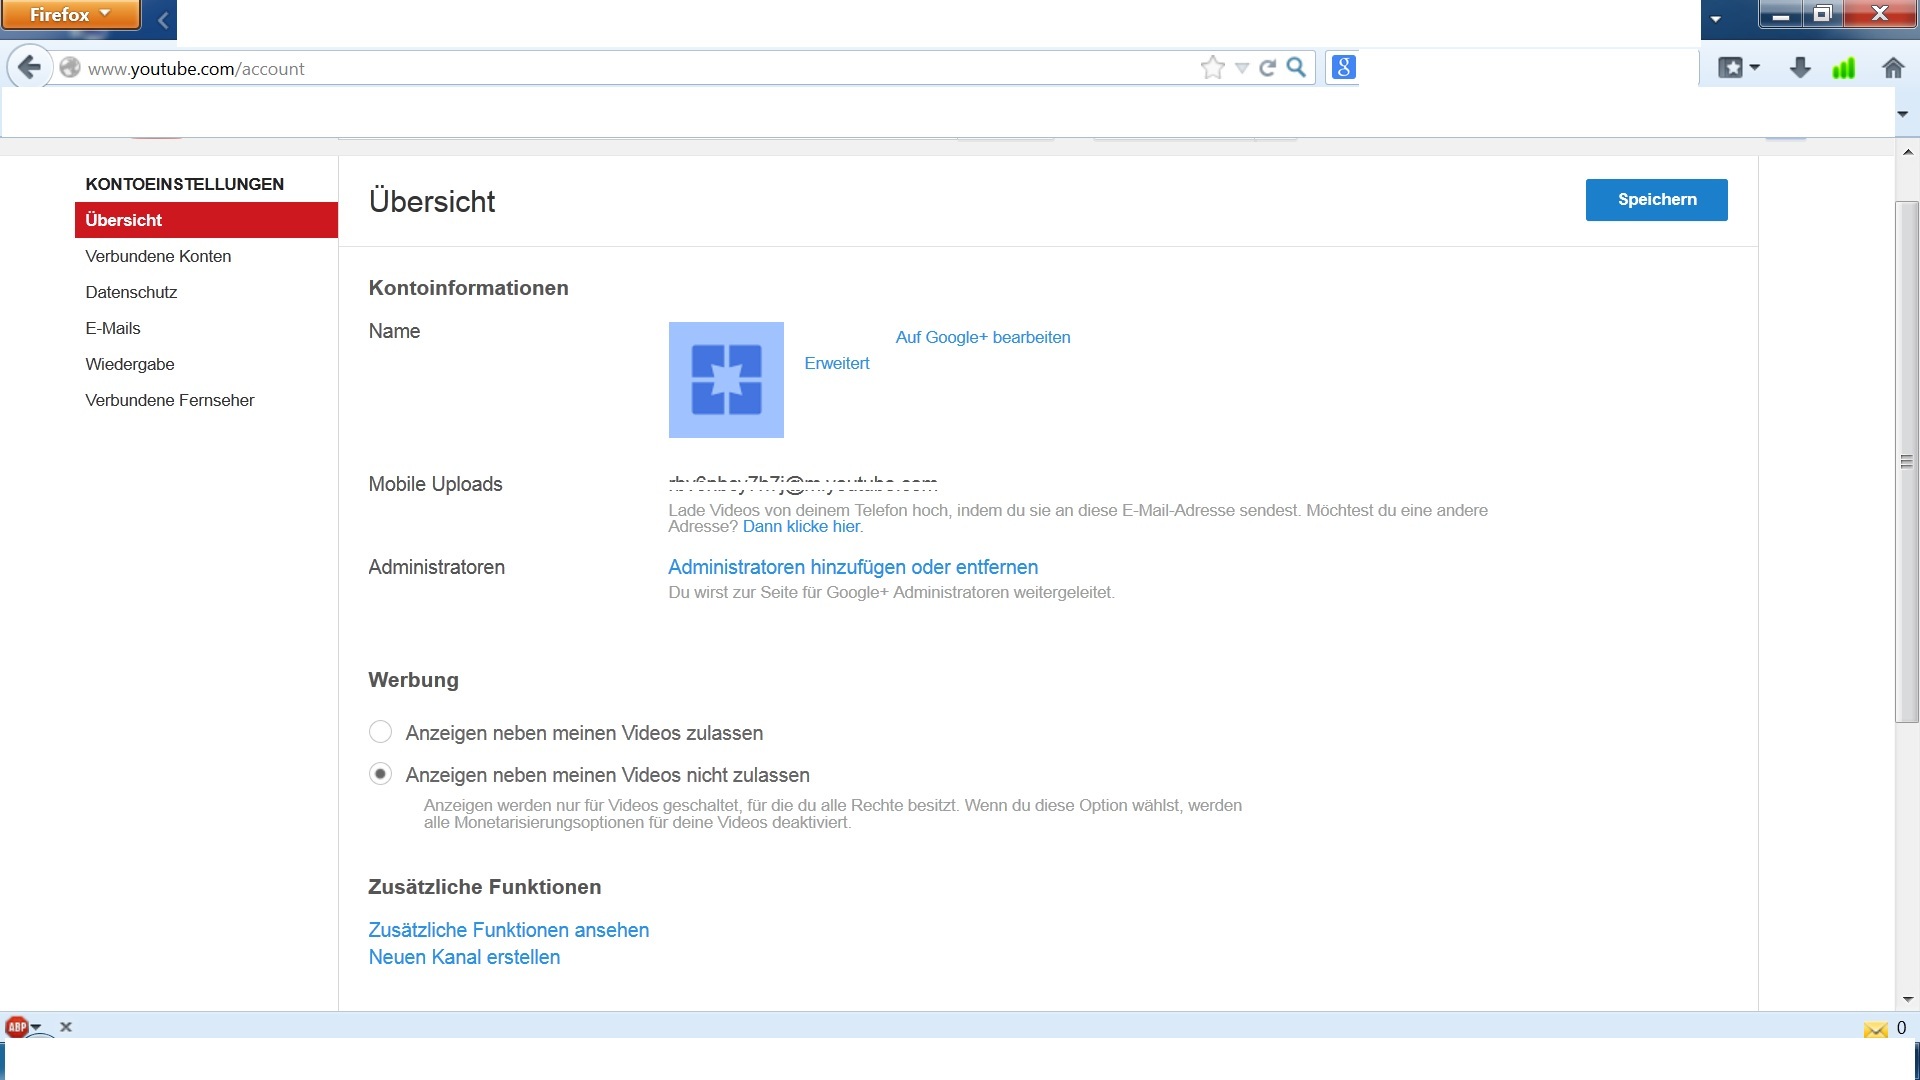Screen dimensions: 1920x1080
Task: Click the magnifier icon in the URL bar
Action: [x=1296, y=67]
